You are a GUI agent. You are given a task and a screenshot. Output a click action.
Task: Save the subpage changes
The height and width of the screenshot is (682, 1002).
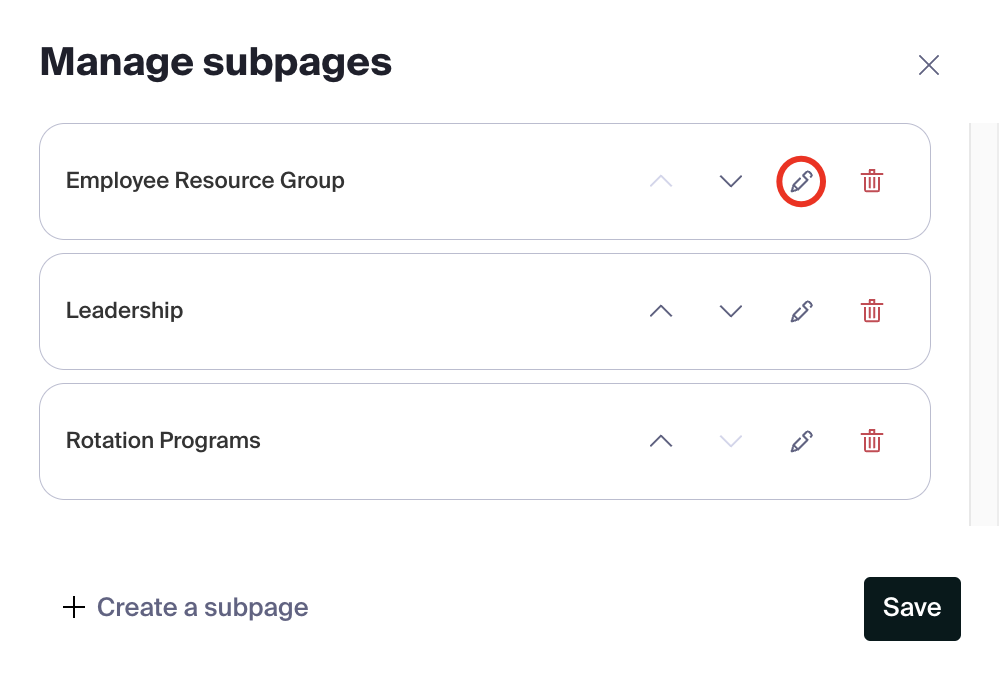912,608
